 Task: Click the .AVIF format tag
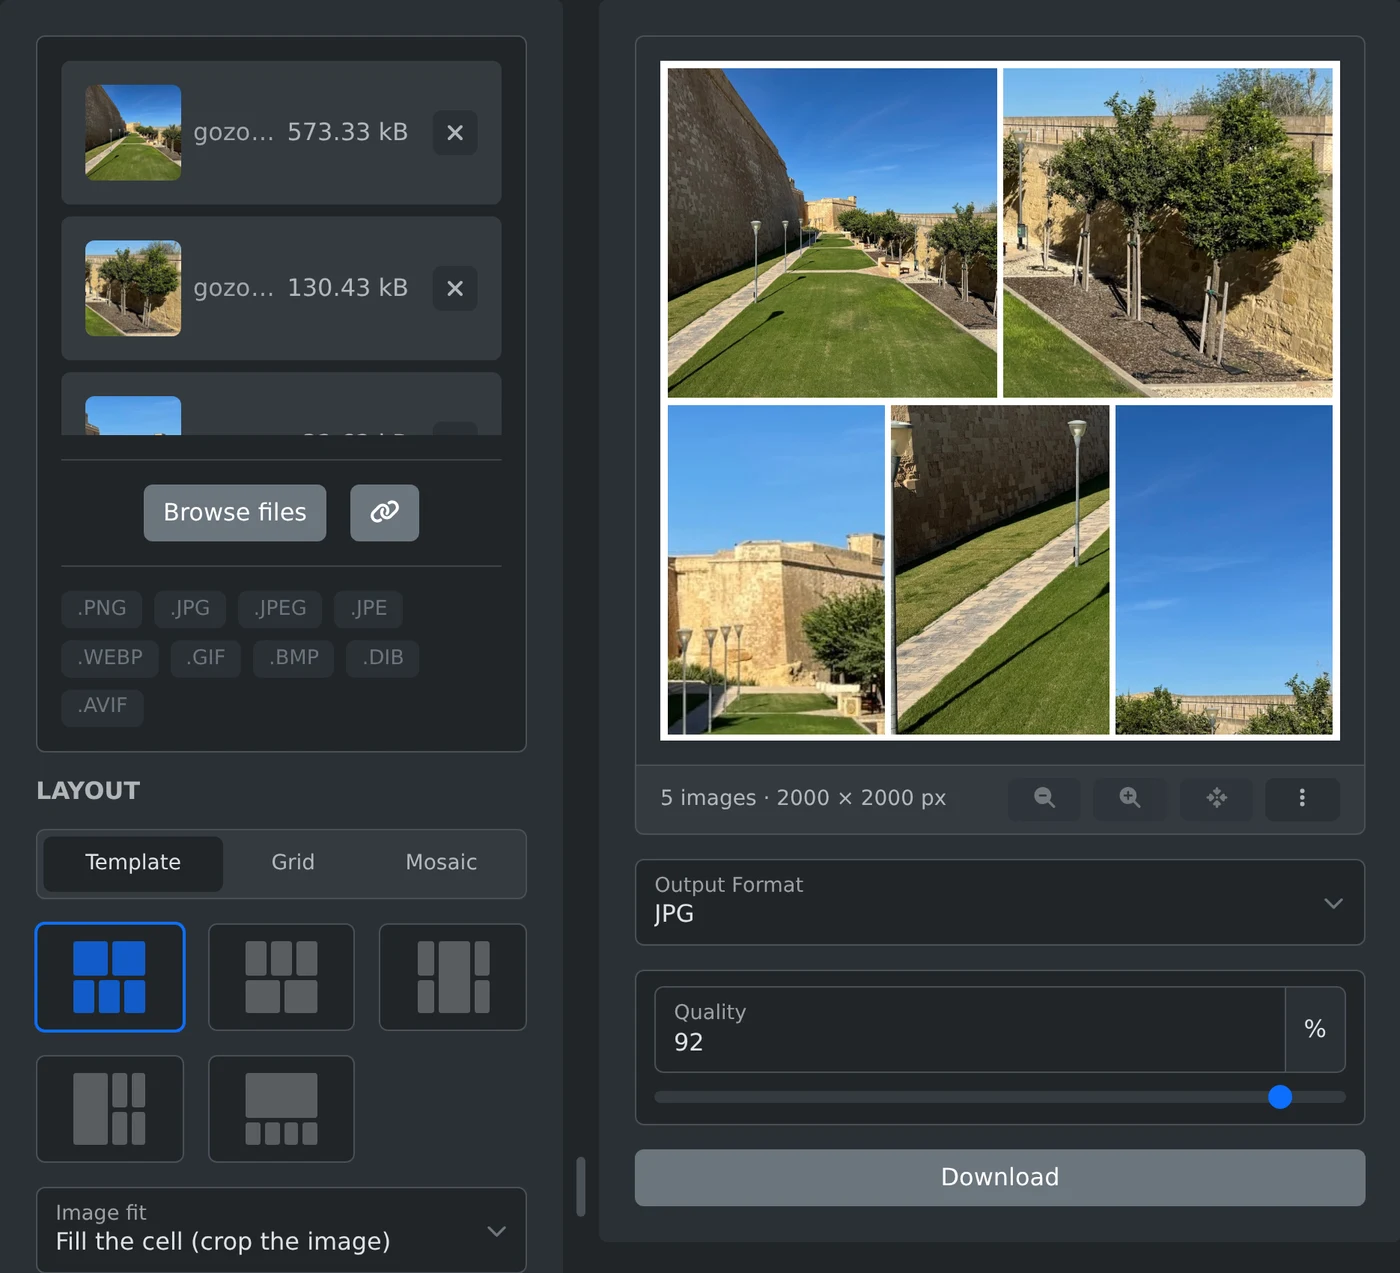[102, 706]
